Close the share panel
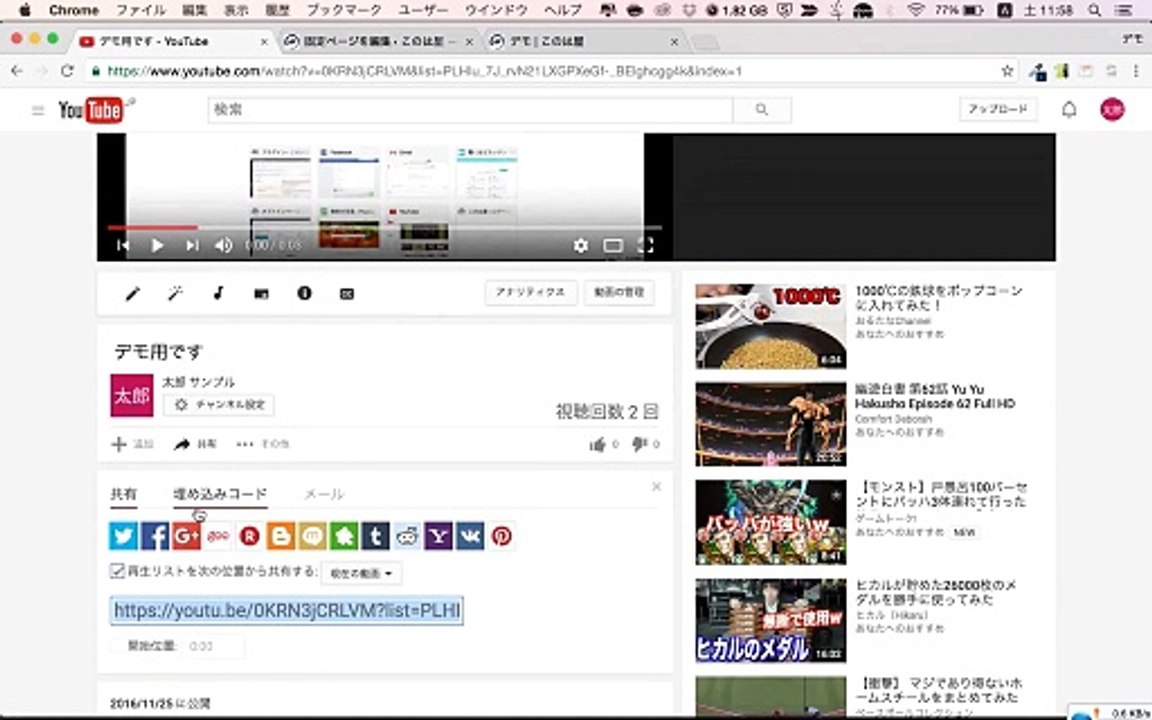 click(657, 486)
